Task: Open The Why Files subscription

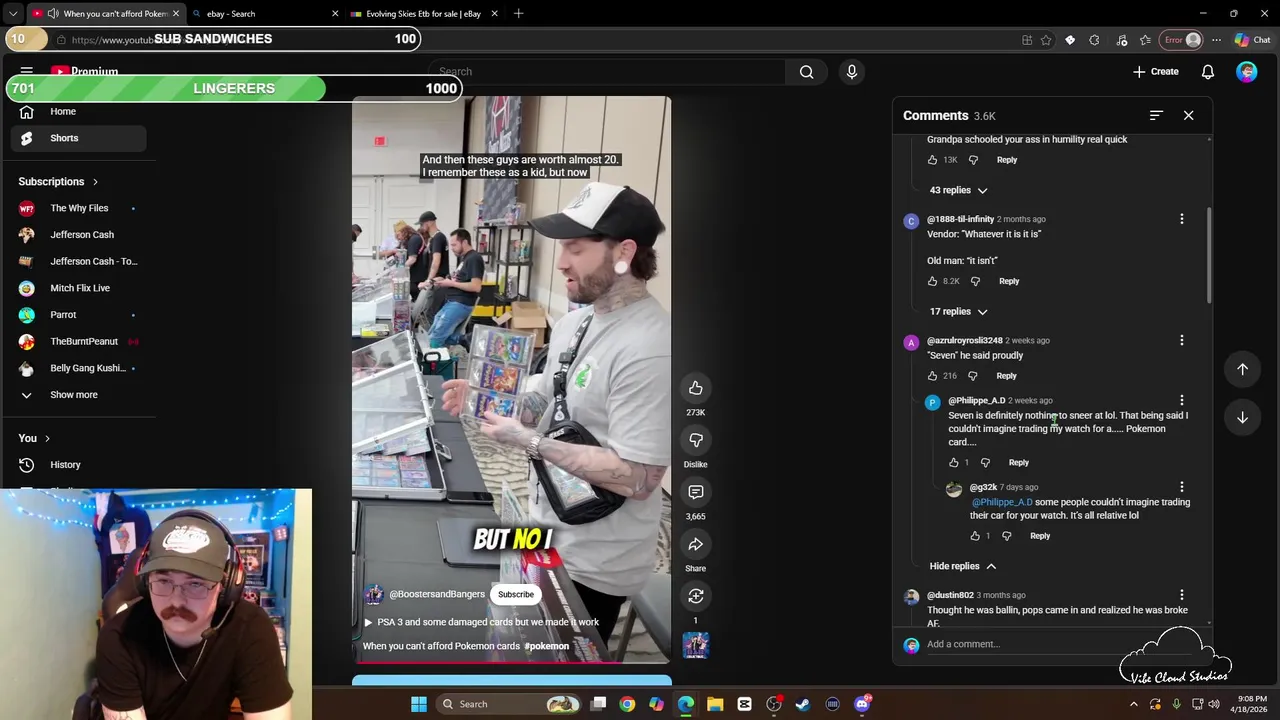Action: click(x=78, y=208)
